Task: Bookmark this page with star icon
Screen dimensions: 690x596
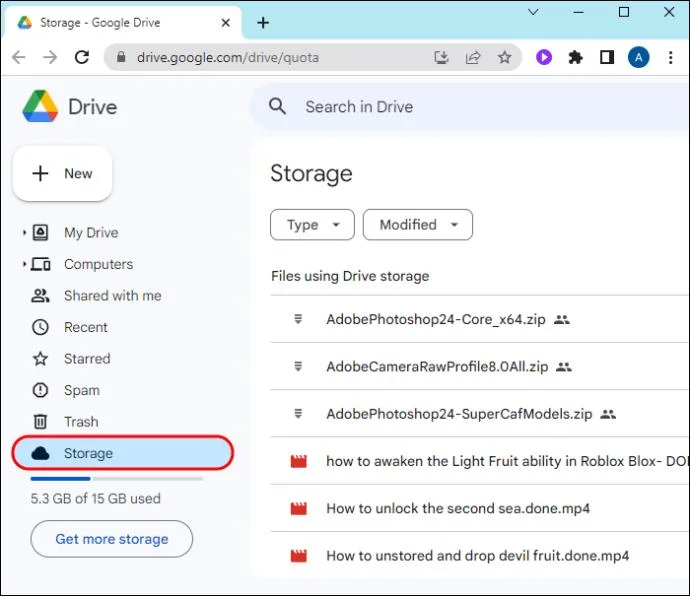Action: [x=504, y=57]
